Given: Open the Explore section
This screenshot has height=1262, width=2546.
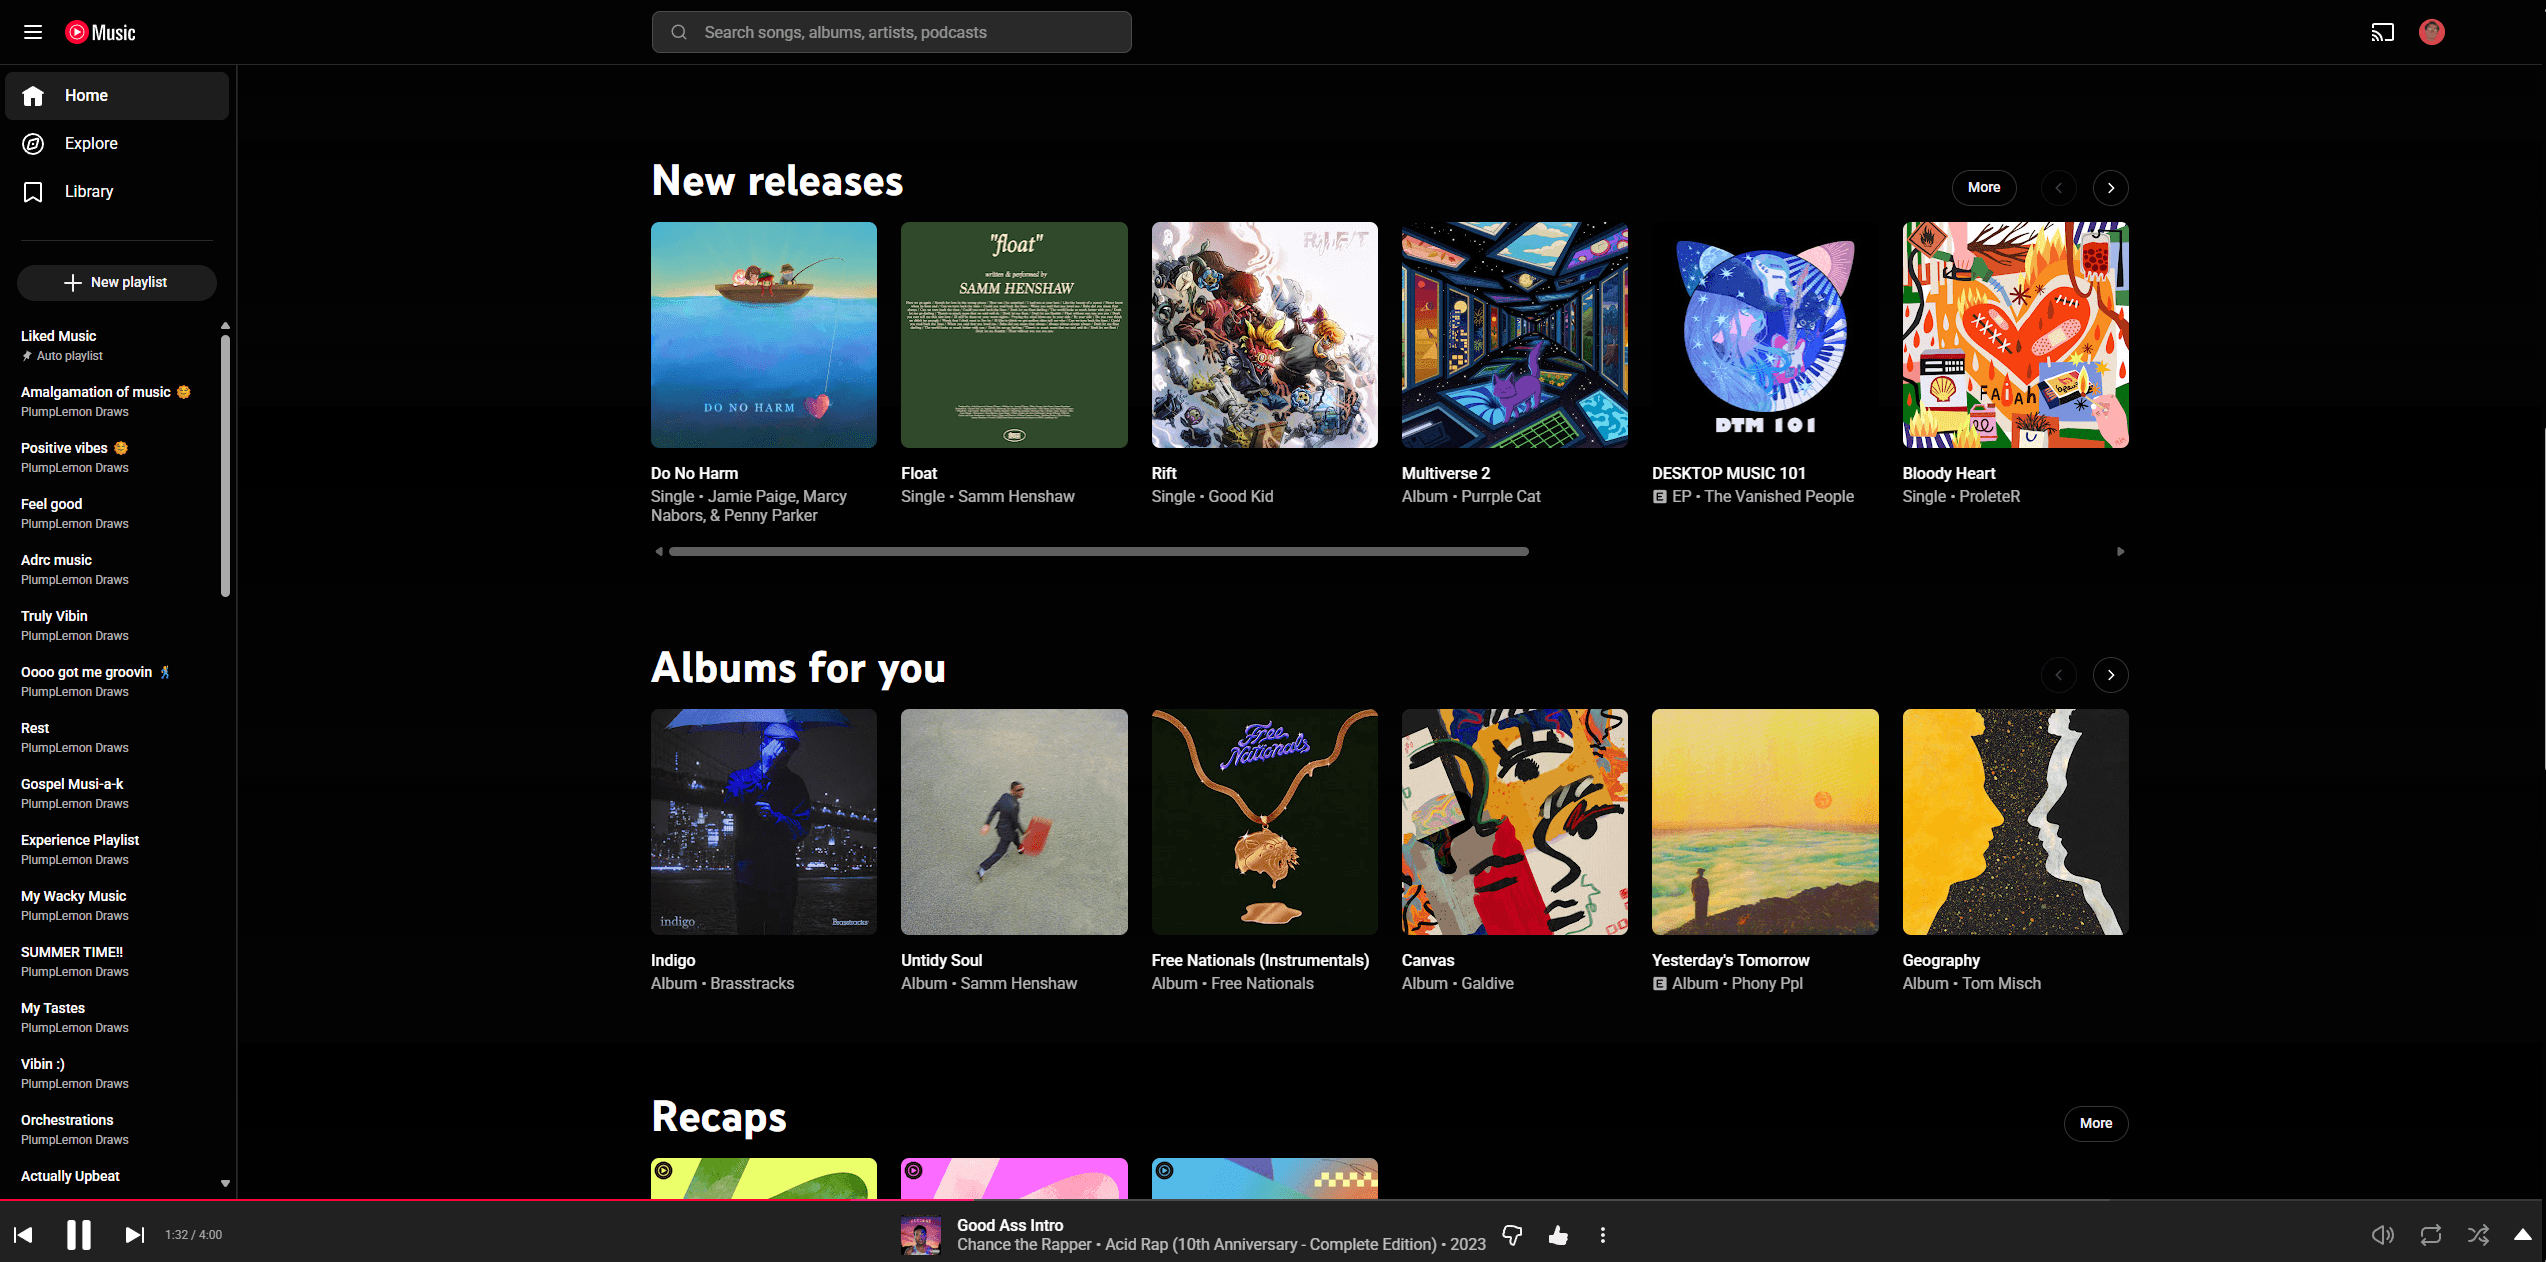Looking at the screenshot, I should 91,144.
